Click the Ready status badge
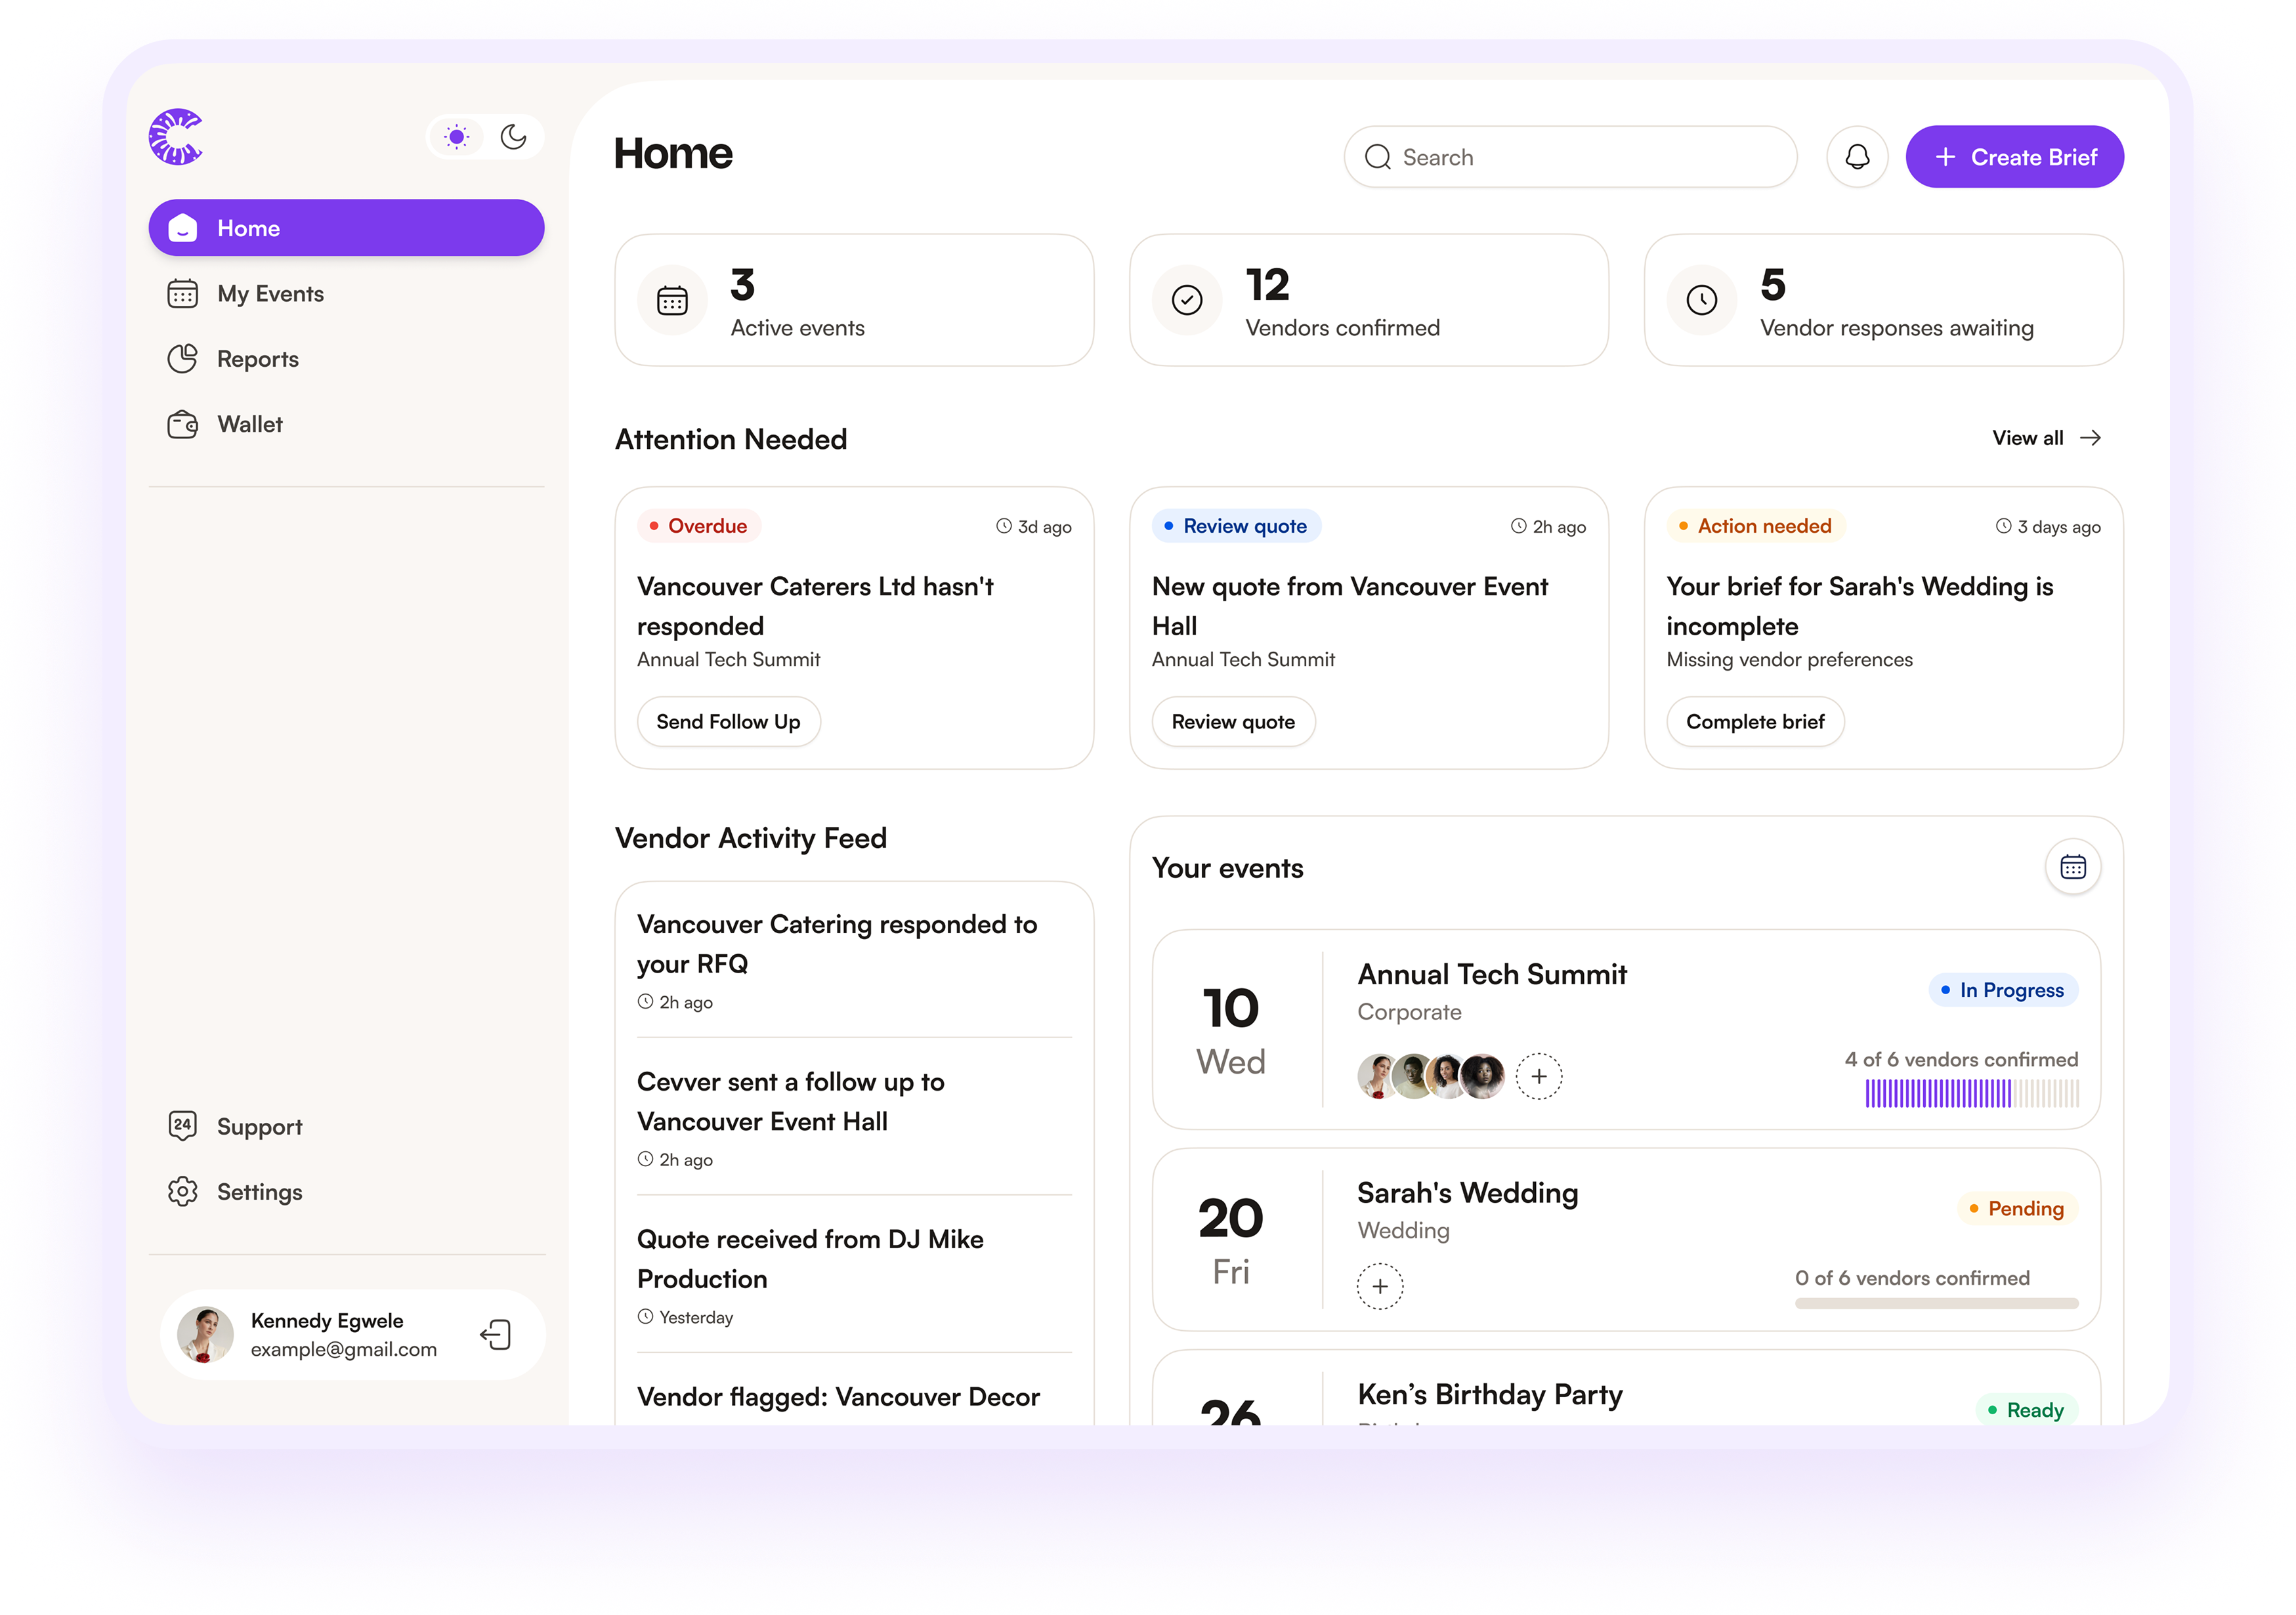 point(2026,1410)
